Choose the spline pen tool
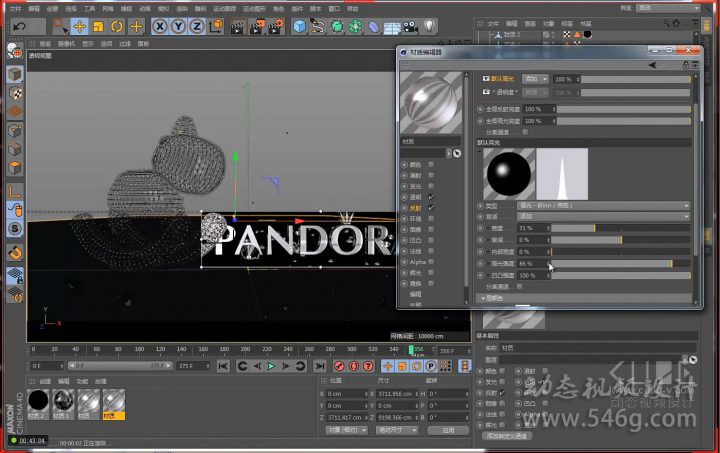 [318, 27]
